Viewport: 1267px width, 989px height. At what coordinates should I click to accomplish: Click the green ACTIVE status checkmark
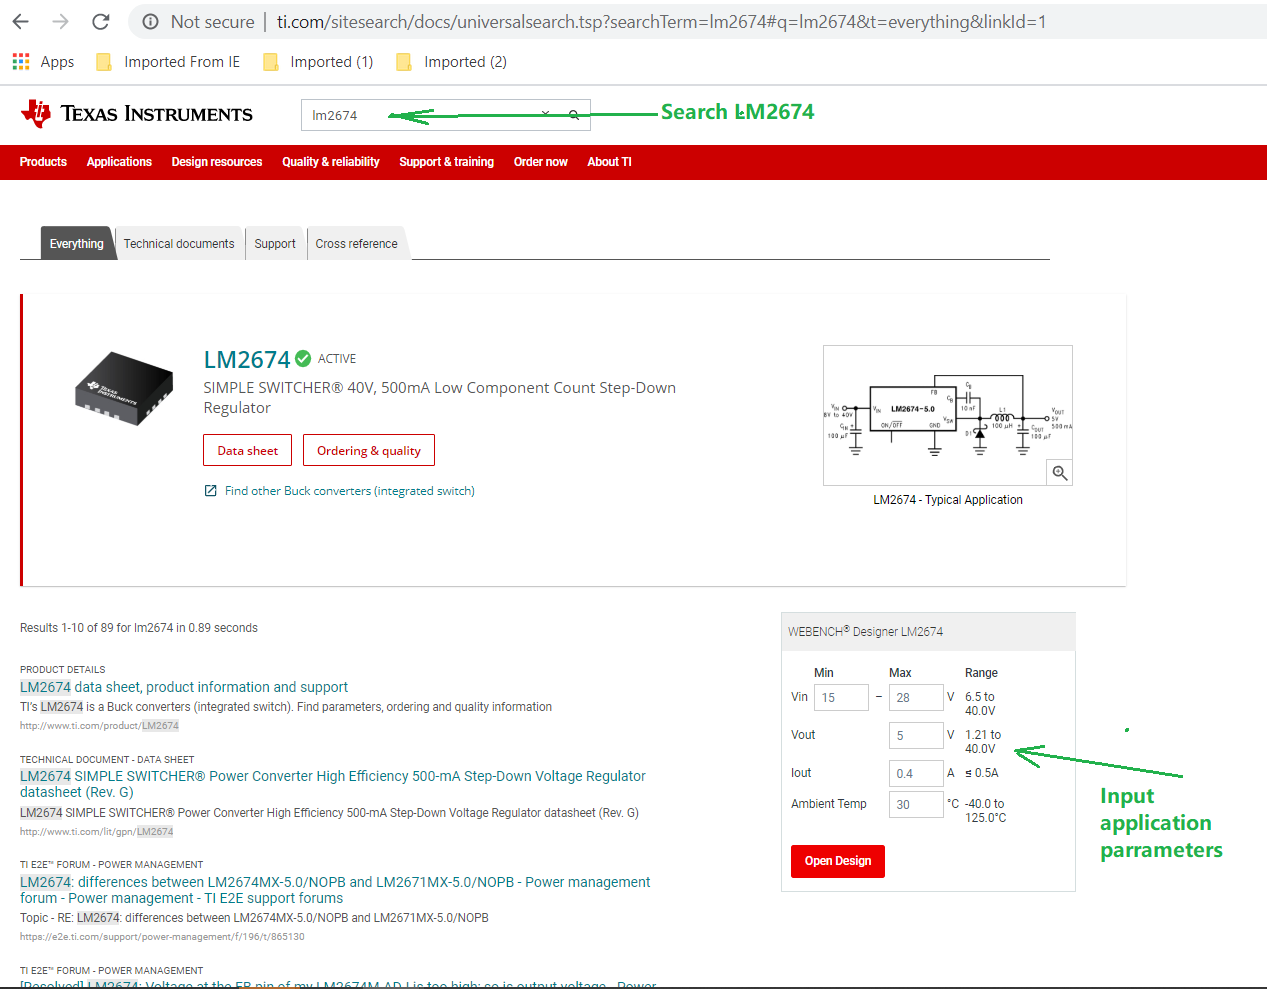303,359
